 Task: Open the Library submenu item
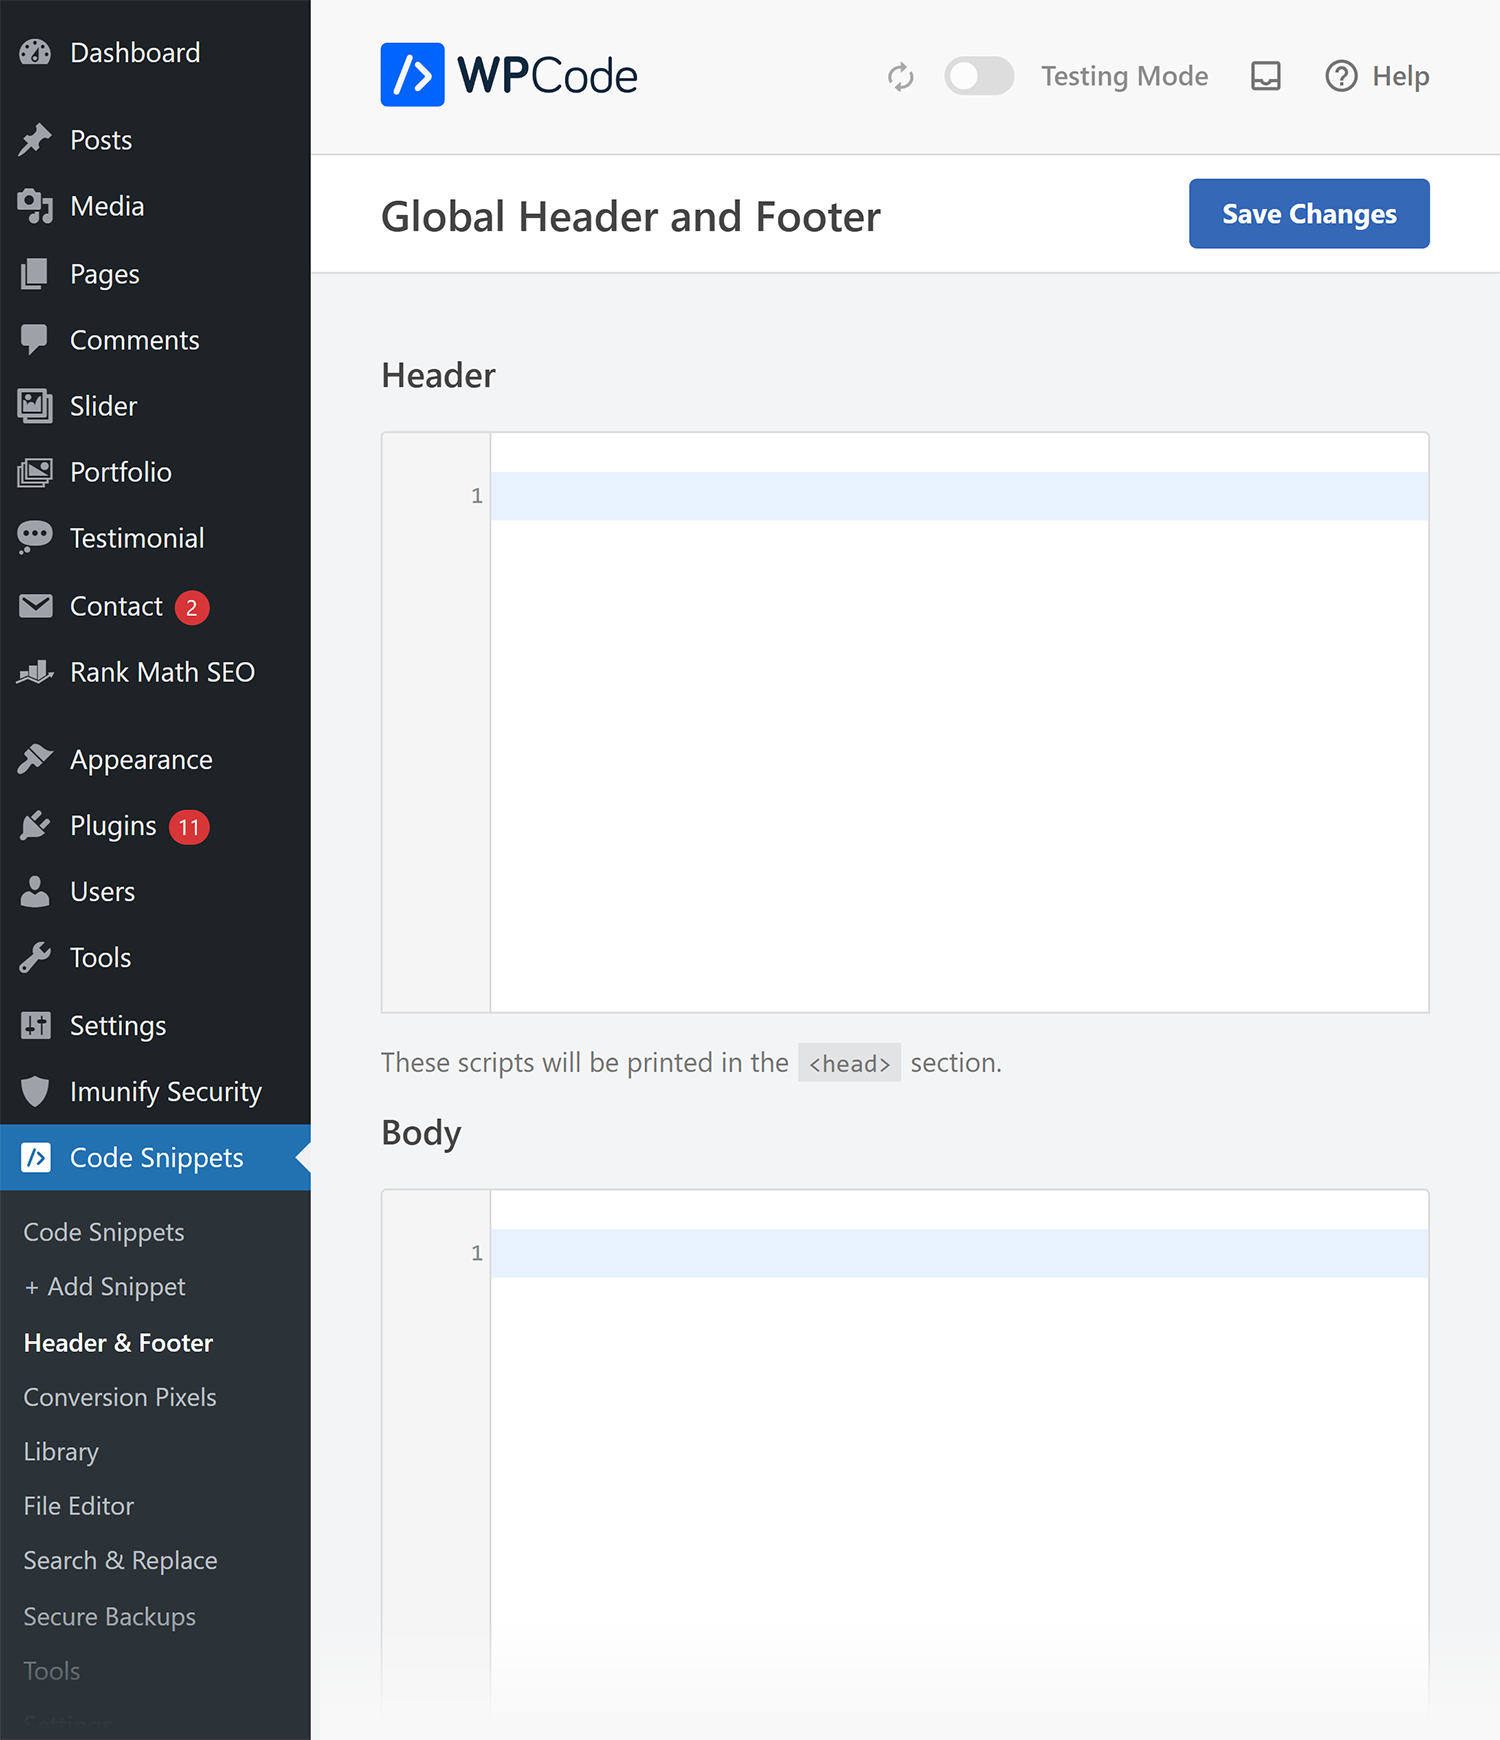pos(61,1452)
